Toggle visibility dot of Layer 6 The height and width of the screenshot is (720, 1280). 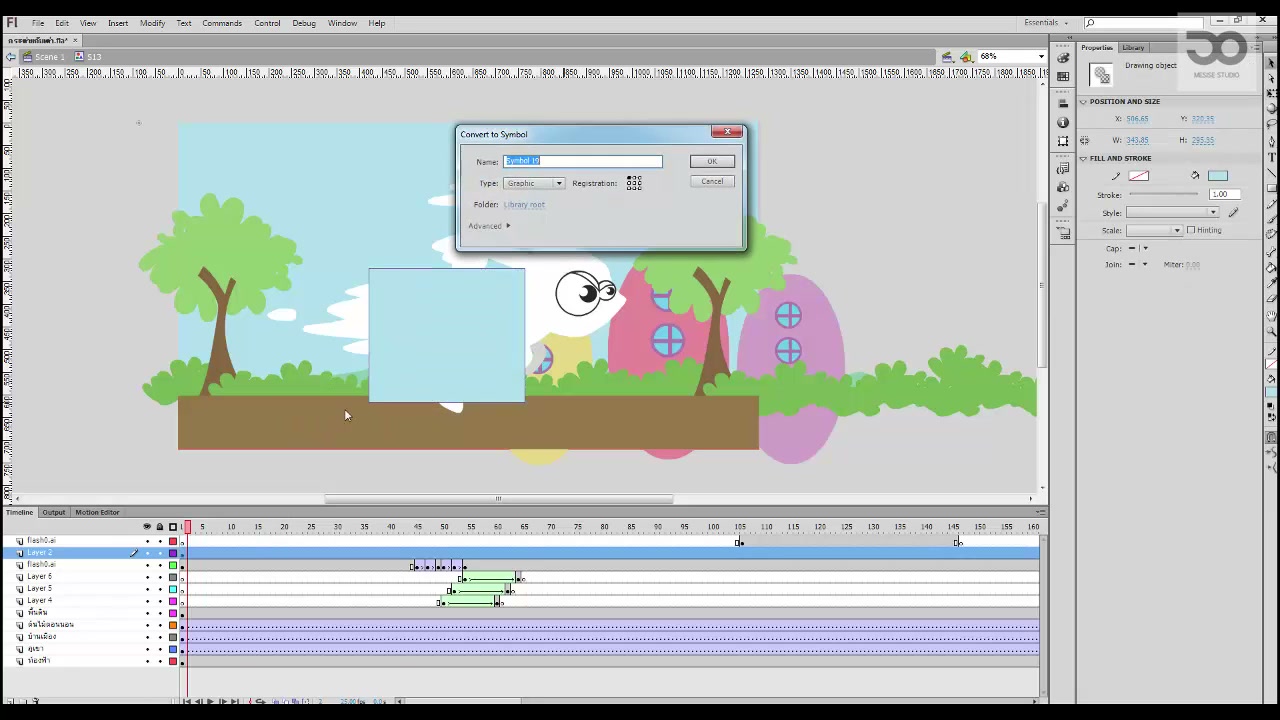tap(147, 577)
